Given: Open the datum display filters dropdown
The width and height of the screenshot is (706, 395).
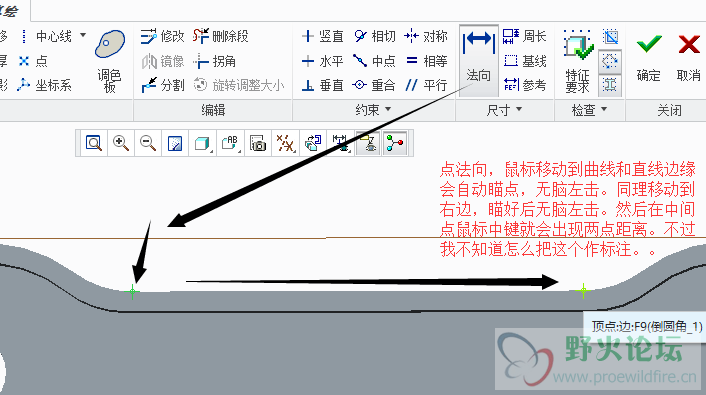Looking at the screenshot, I should click(285, 143).
